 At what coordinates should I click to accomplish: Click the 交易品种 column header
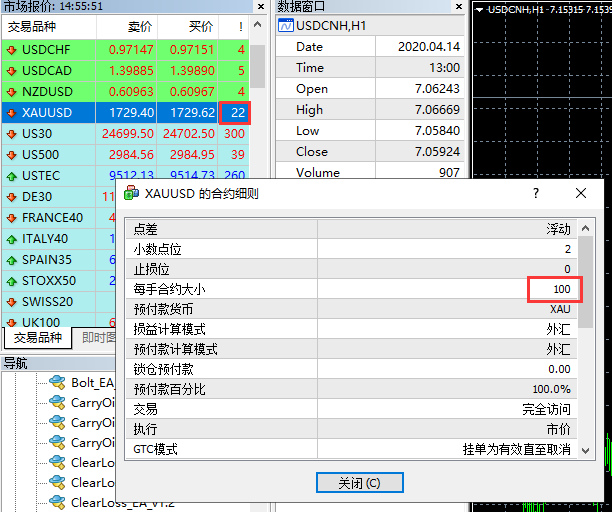click(49, 27)
